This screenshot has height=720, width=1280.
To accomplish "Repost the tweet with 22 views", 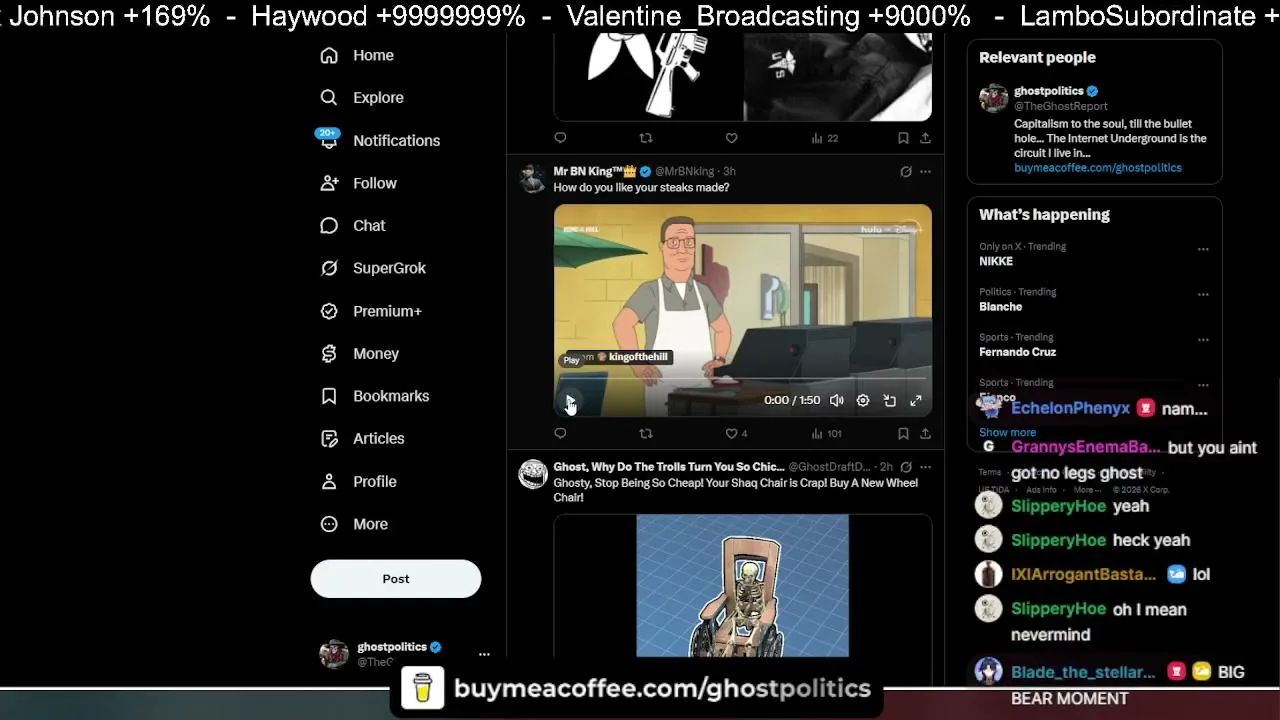I will [x=646, y=138].
